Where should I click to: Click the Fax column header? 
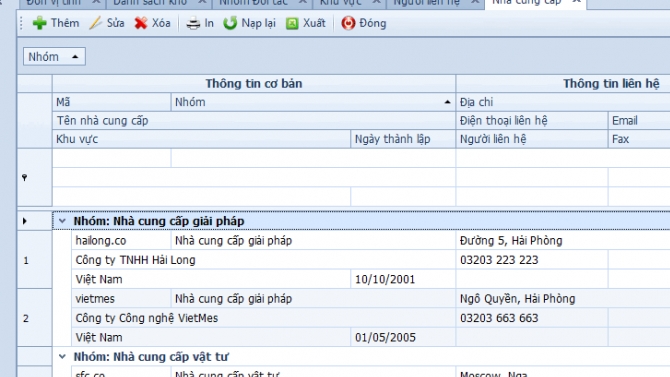[639, 139]
